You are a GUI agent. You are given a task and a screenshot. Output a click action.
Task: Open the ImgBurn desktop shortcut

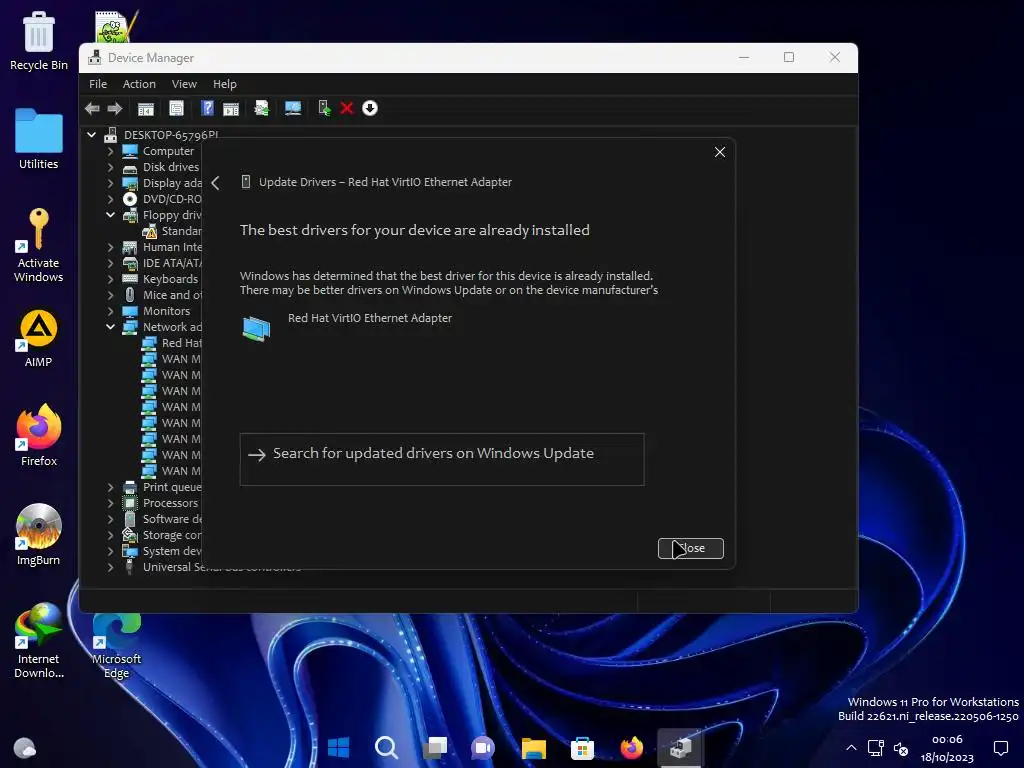(x=39, y=534)
